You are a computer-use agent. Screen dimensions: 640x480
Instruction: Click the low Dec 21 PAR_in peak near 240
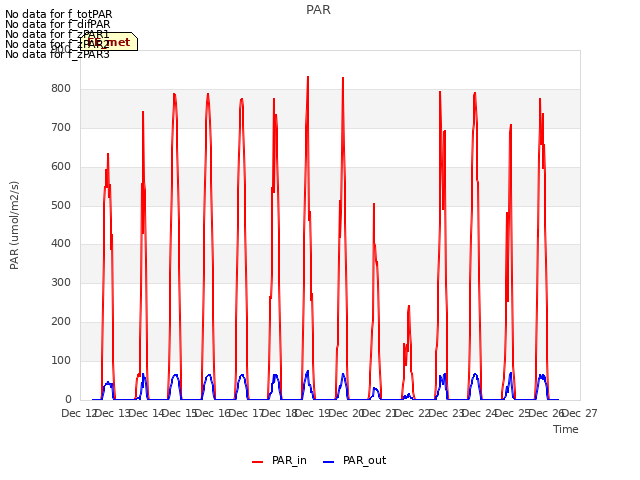[409, 306]
